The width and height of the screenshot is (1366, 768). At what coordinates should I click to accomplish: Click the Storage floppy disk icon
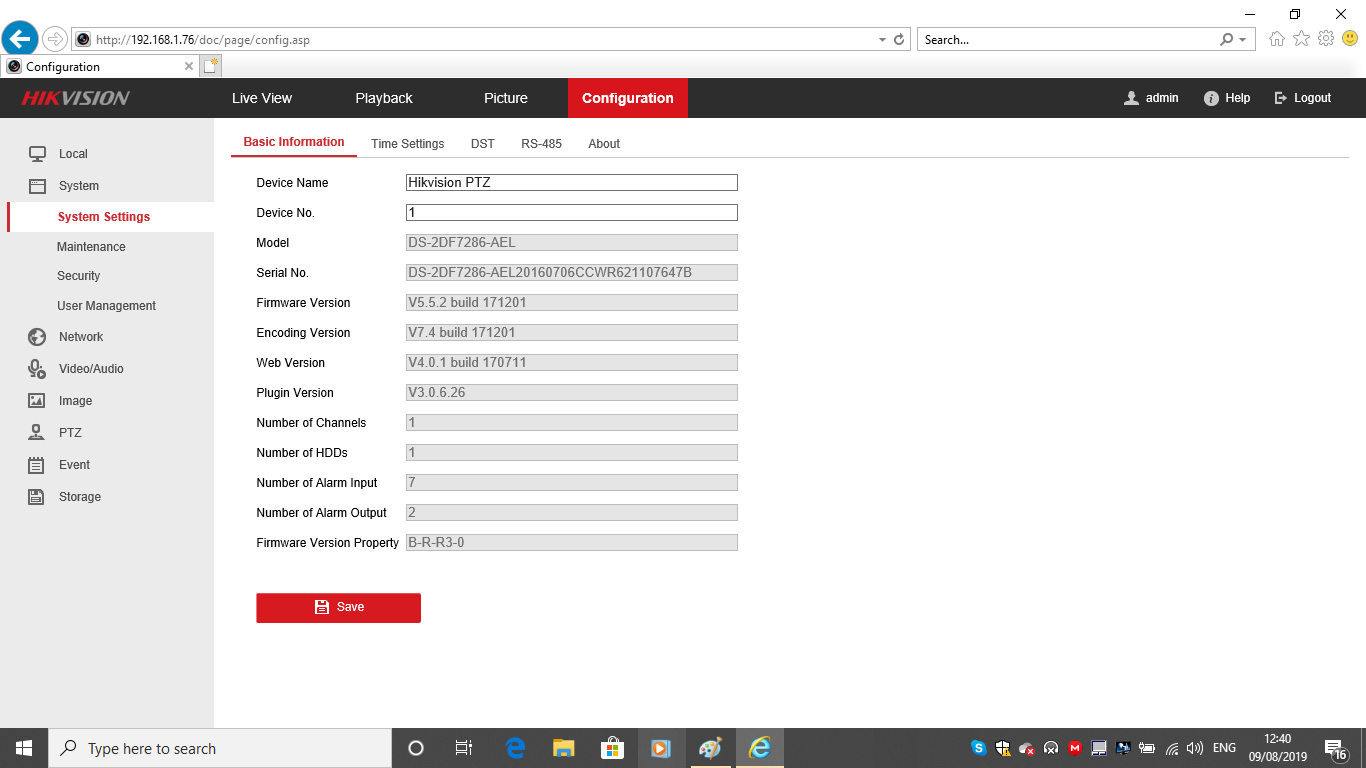37,497
